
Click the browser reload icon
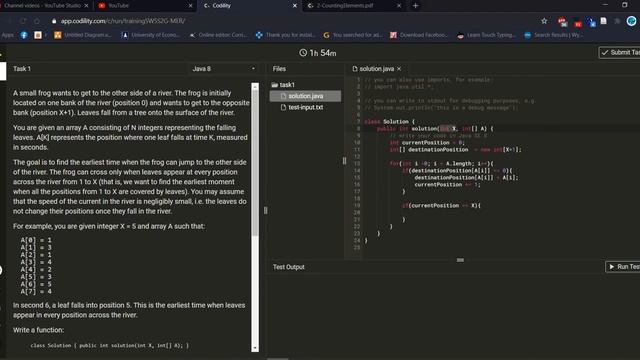pos(23,21)
